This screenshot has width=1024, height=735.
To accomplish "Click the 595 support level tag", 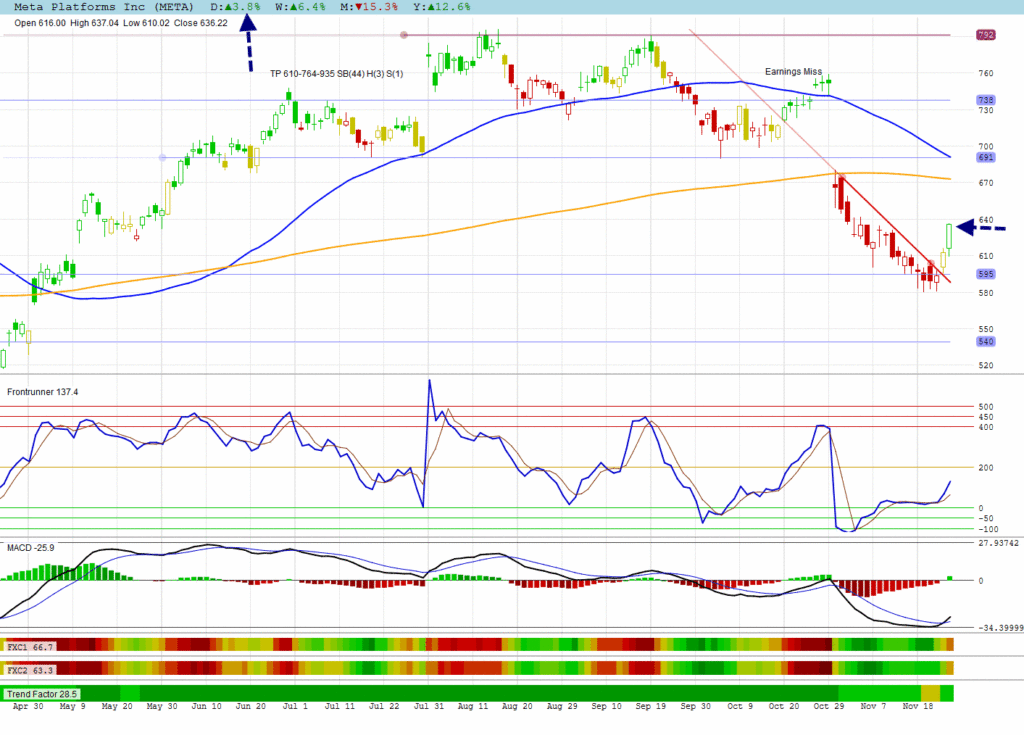I will click(986, 274).
